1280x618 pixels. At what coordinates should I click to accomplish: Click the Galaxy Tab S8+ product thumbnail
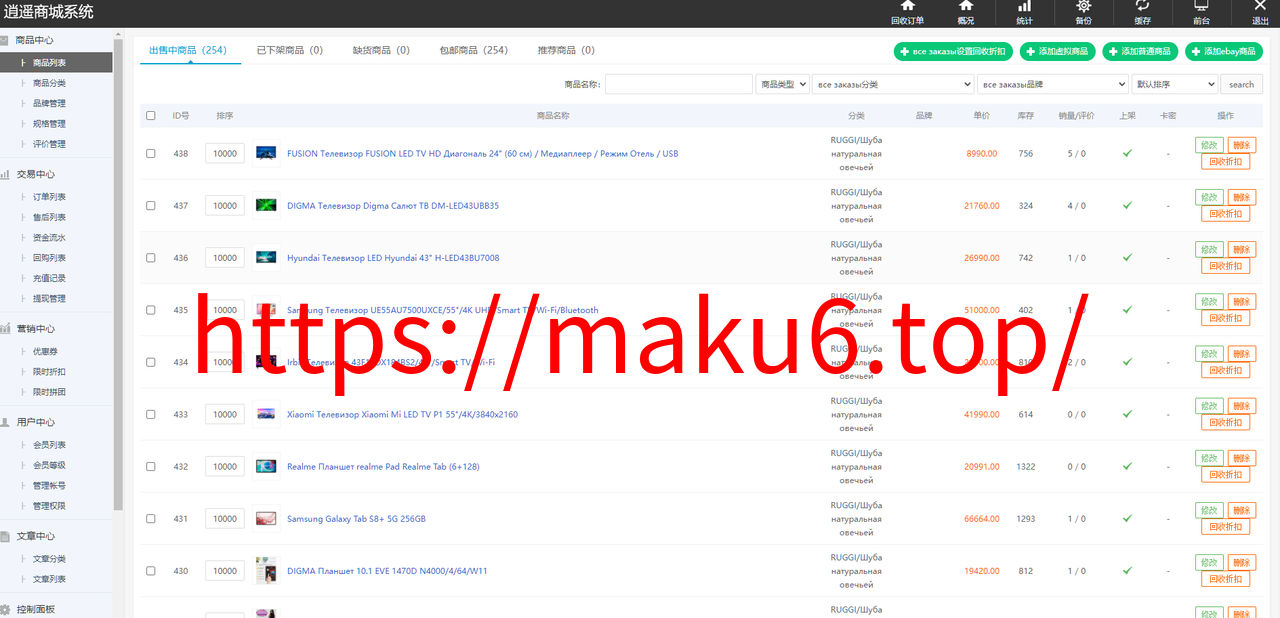point(266,518)
